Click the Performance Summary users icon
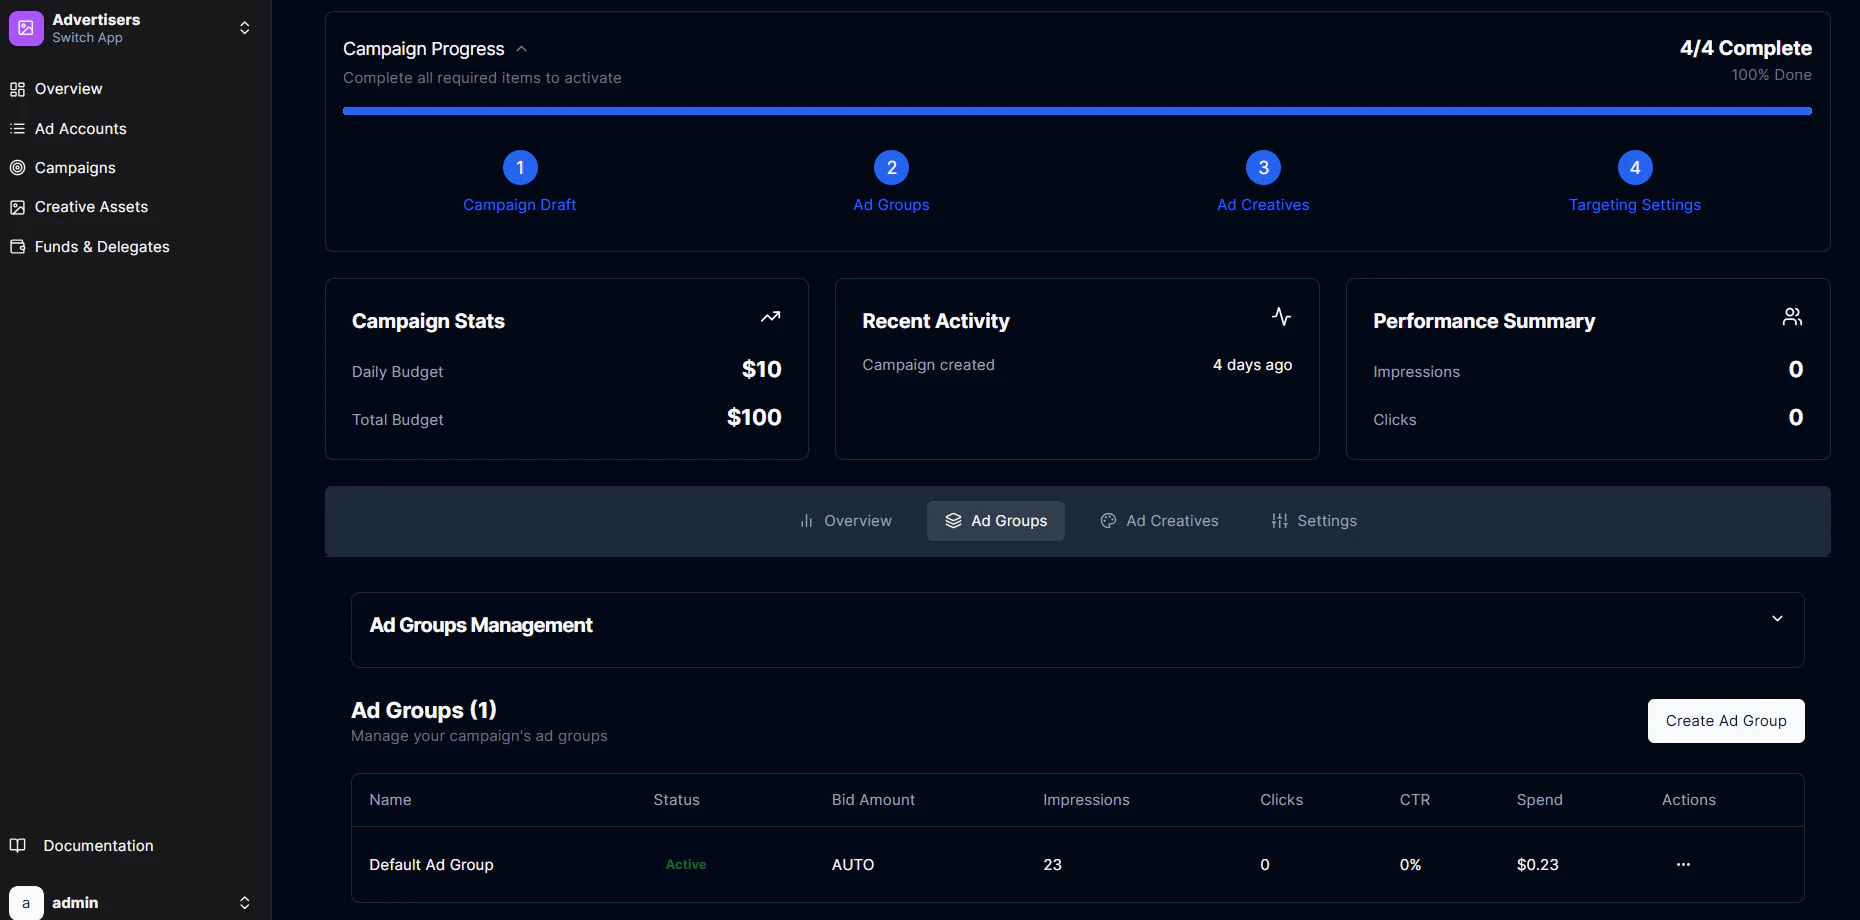The width and height of the screenshot is (1860, 920). click(1792, 317)
